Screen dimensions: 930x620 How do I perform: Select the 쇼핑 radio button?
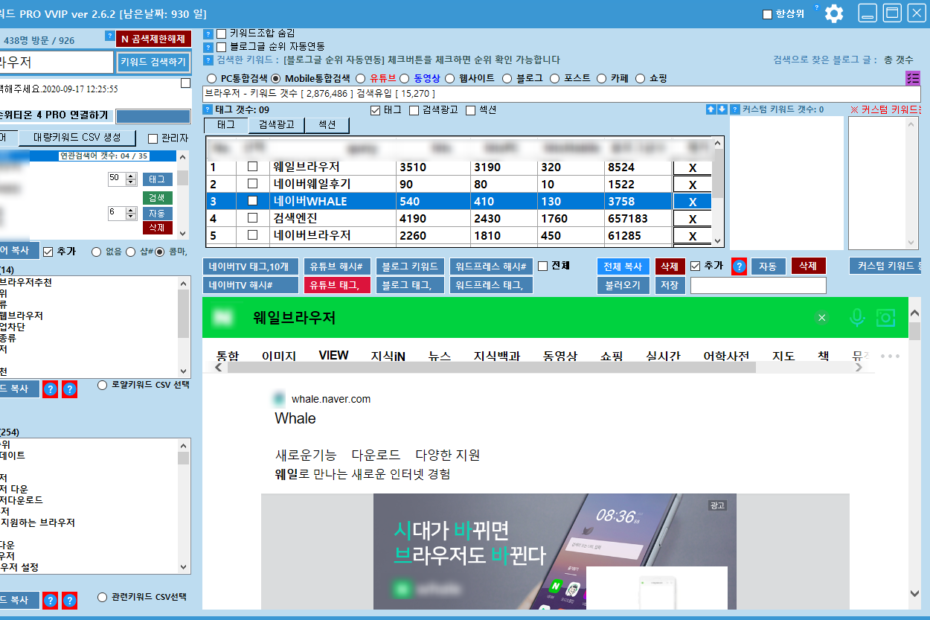point(640,78)
